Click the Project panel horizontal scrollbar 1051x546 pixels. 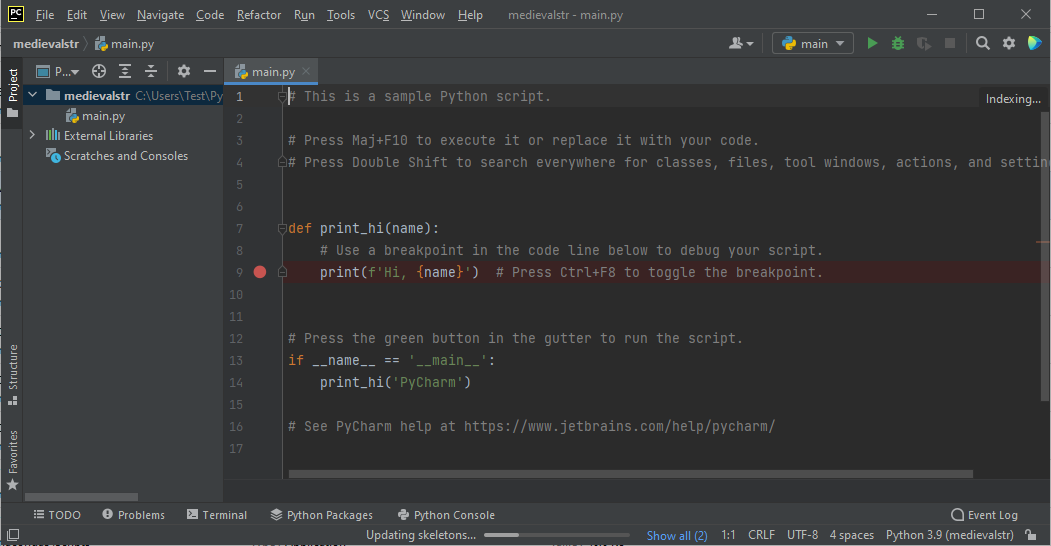[x=81, y=497]
